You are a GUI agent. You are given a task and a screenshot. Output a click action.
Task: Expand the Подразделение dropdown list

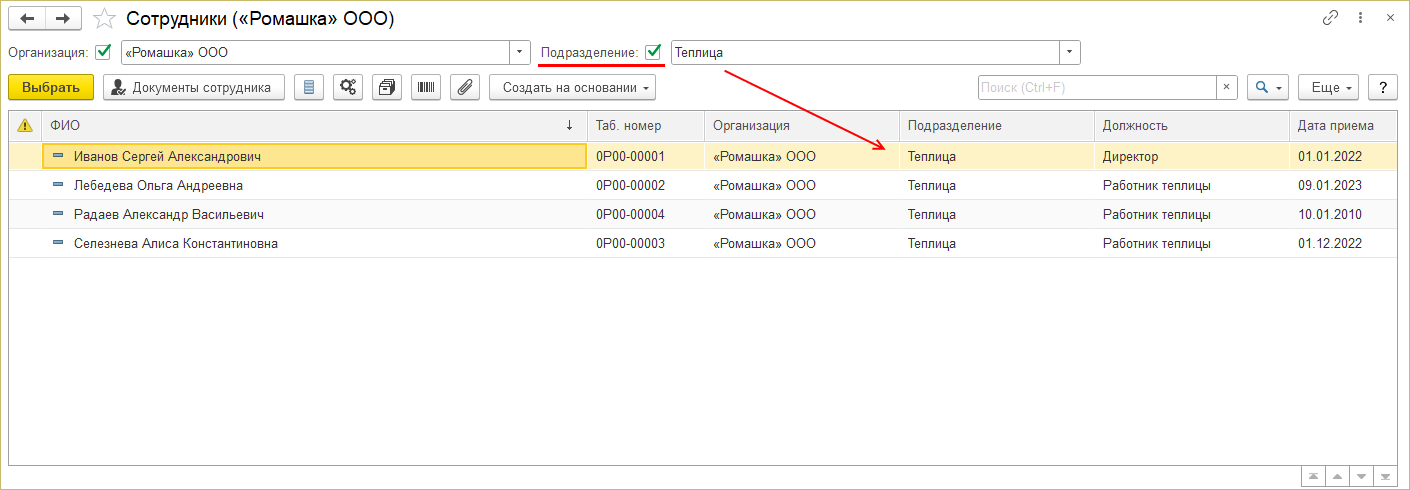point(1070,52)
